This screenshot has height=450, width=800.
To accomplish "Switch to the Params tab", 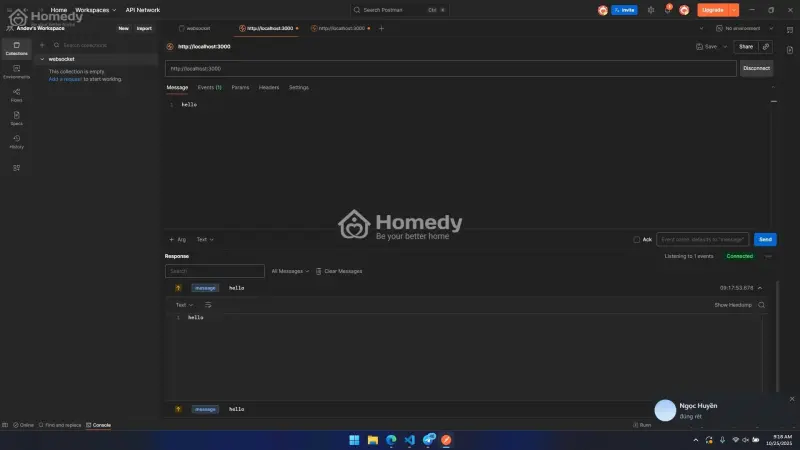I will (240, 88).
